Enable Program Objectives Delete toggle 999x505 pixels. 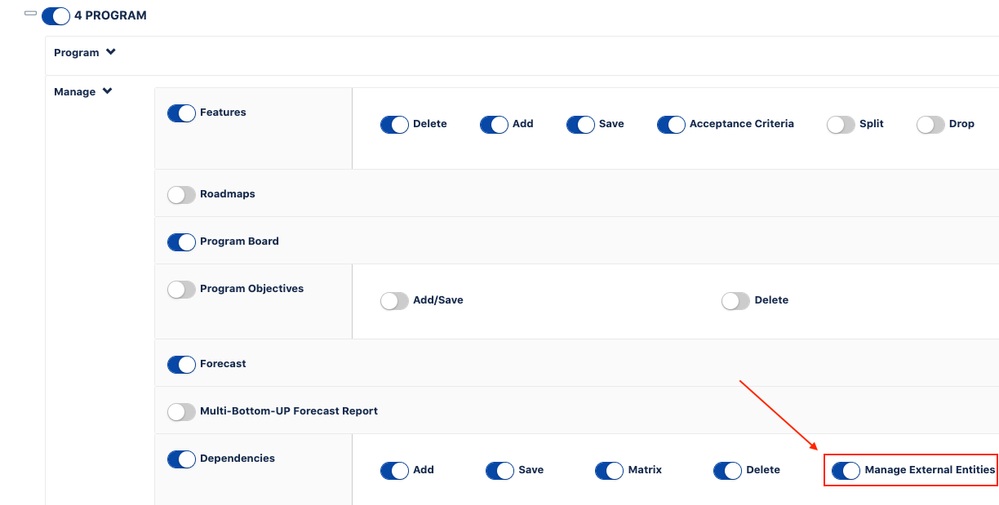click(736, 301)
